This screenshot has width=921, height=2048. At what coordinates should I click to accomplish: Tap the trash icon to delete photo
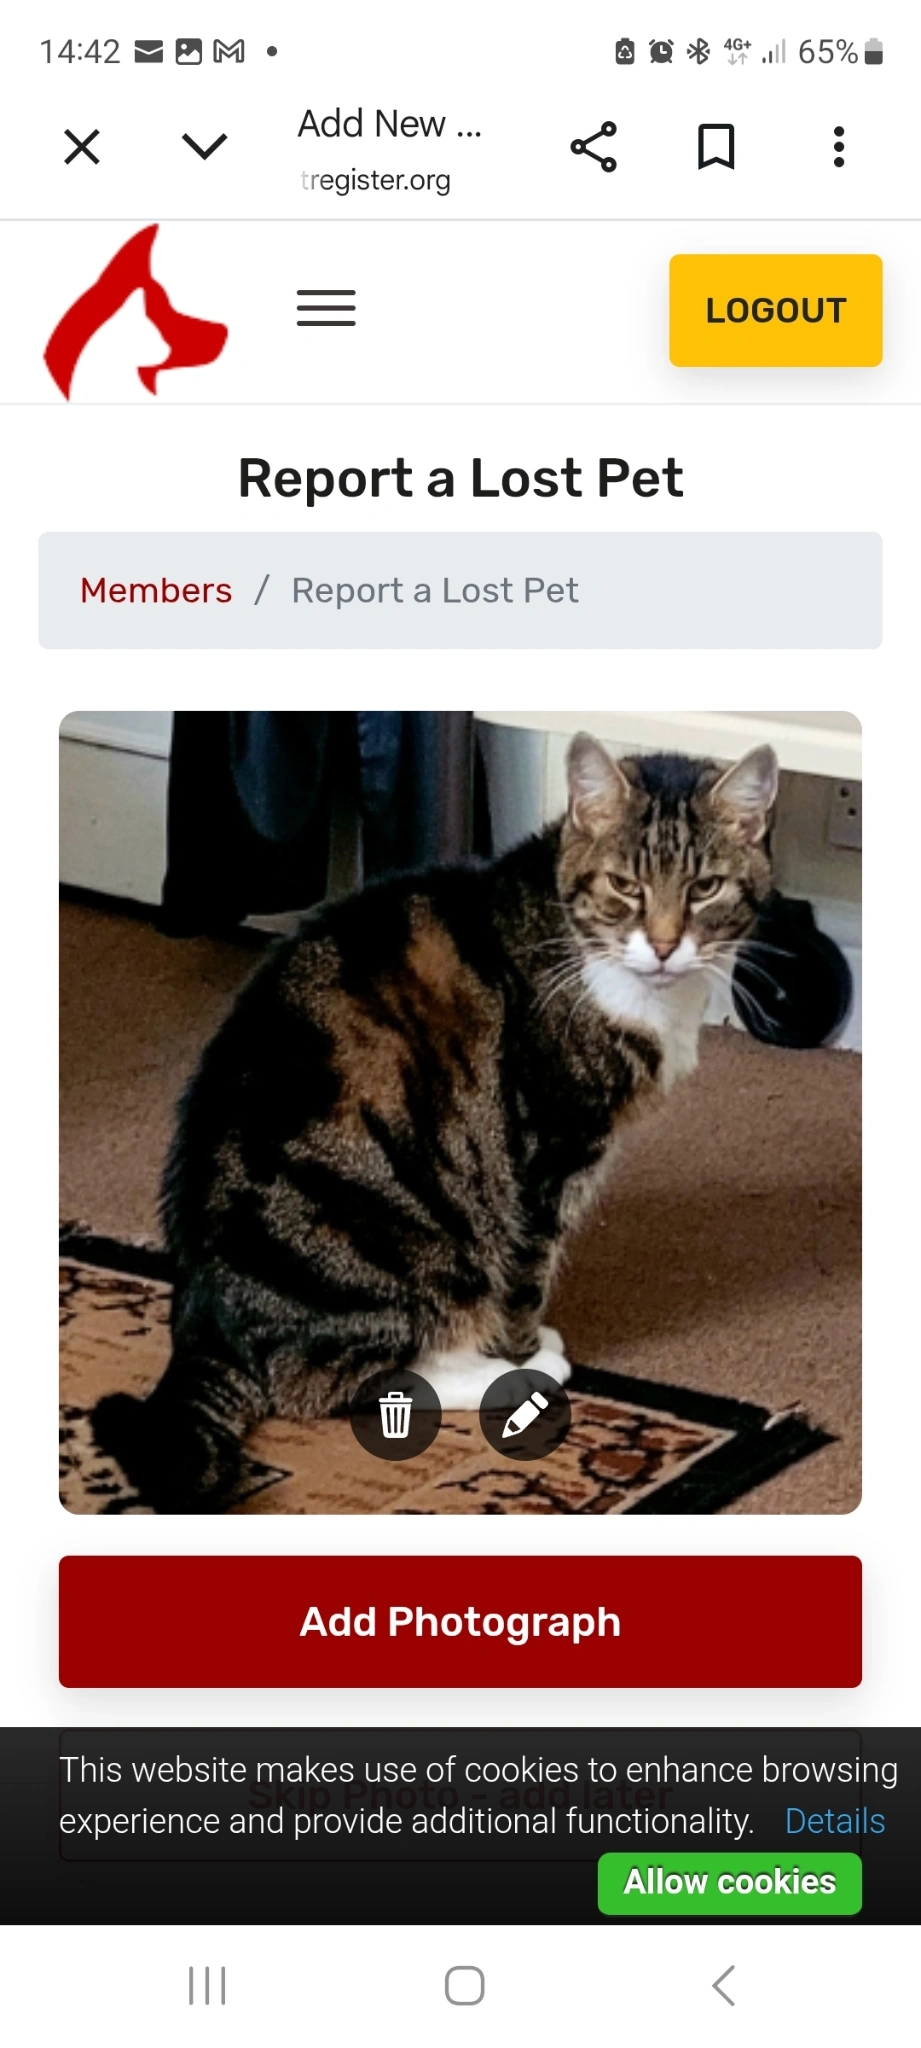click(x=395, y=1414)
